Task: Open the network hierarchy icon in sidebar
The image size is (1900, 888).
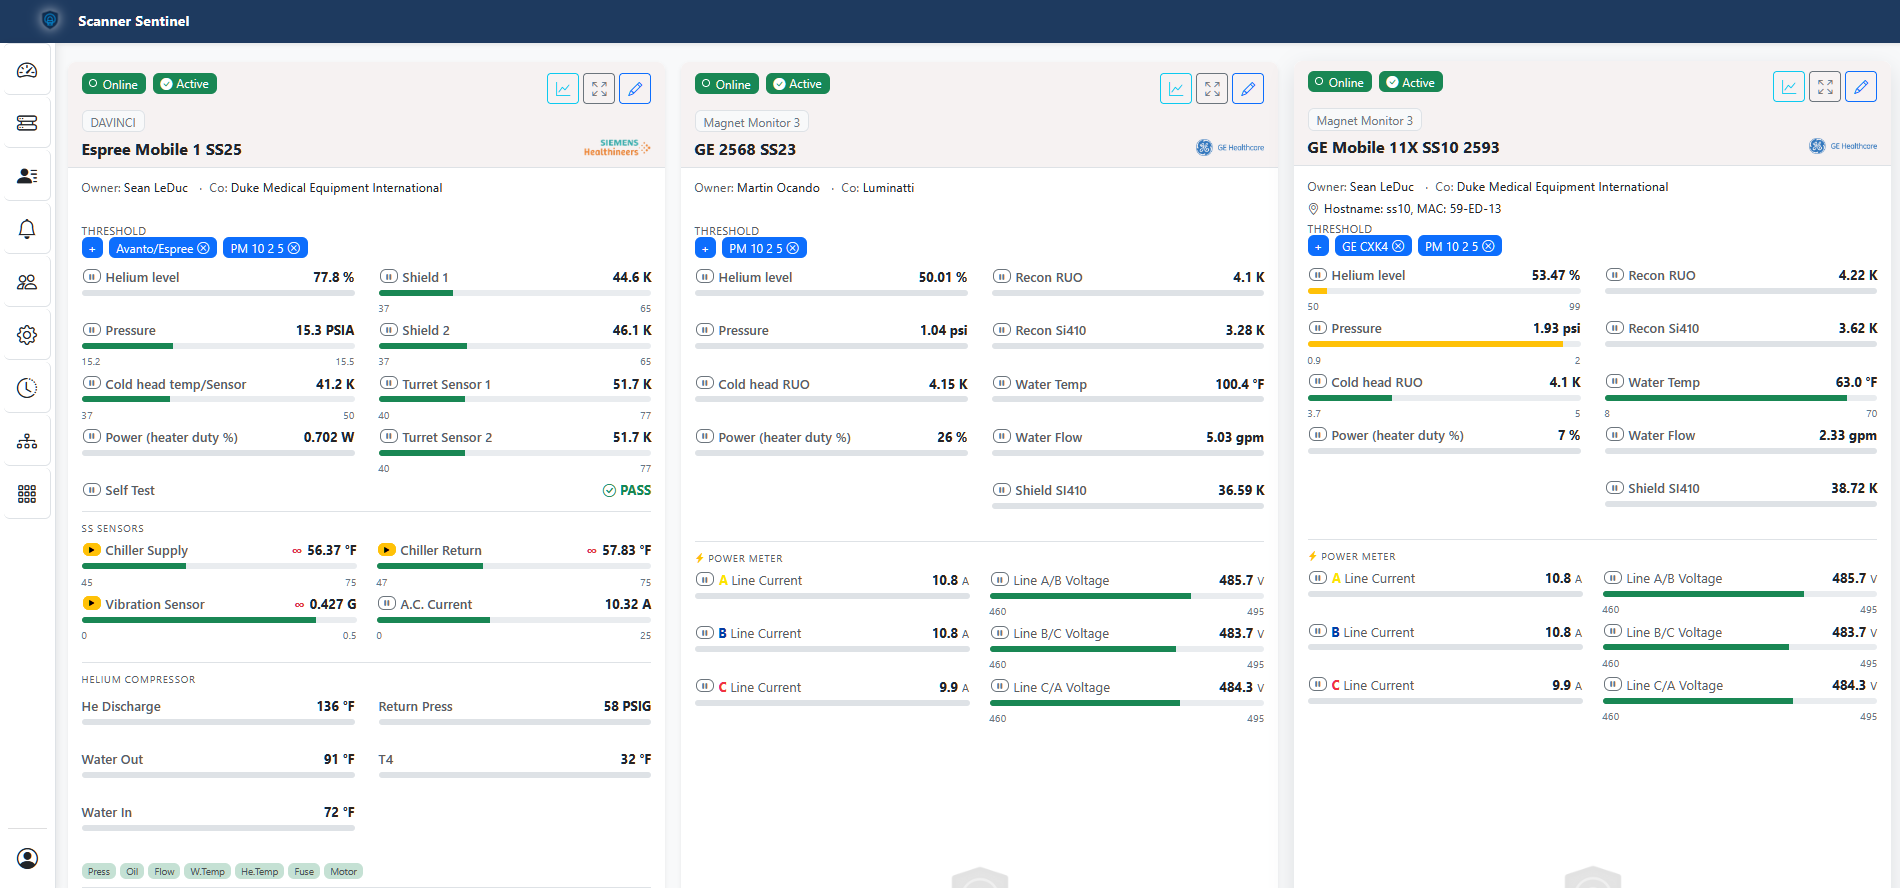Action: [27, 441]
